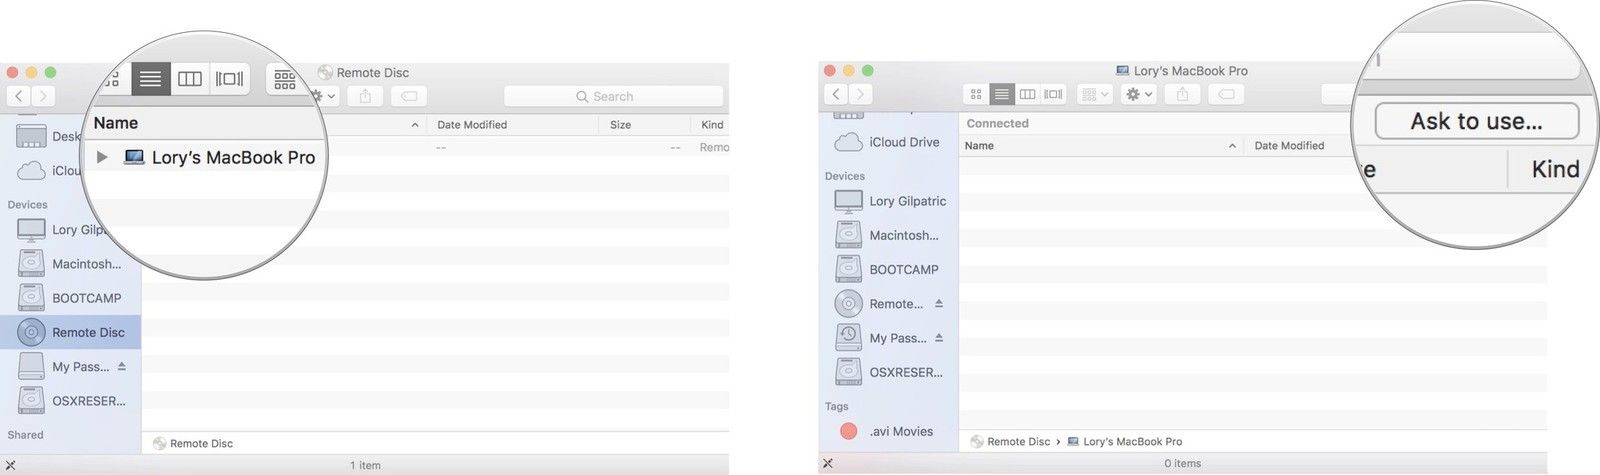Viewport: 1600px width, 475px height.
Task: Eject My Passport drive in left sidebar
Action: (x=121, y=366)
